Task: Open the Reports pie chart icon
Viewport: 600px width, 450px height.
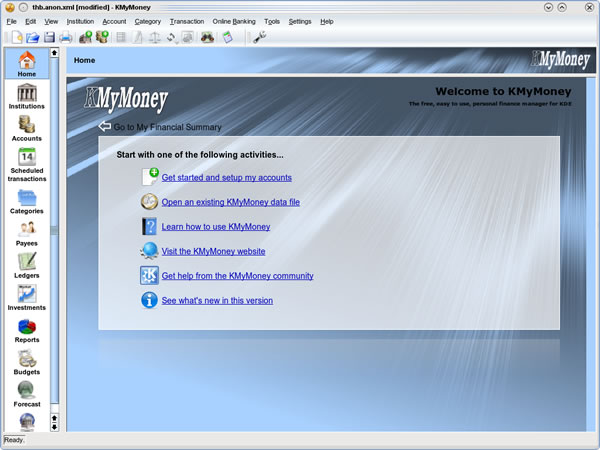Action: click(27, 330)
